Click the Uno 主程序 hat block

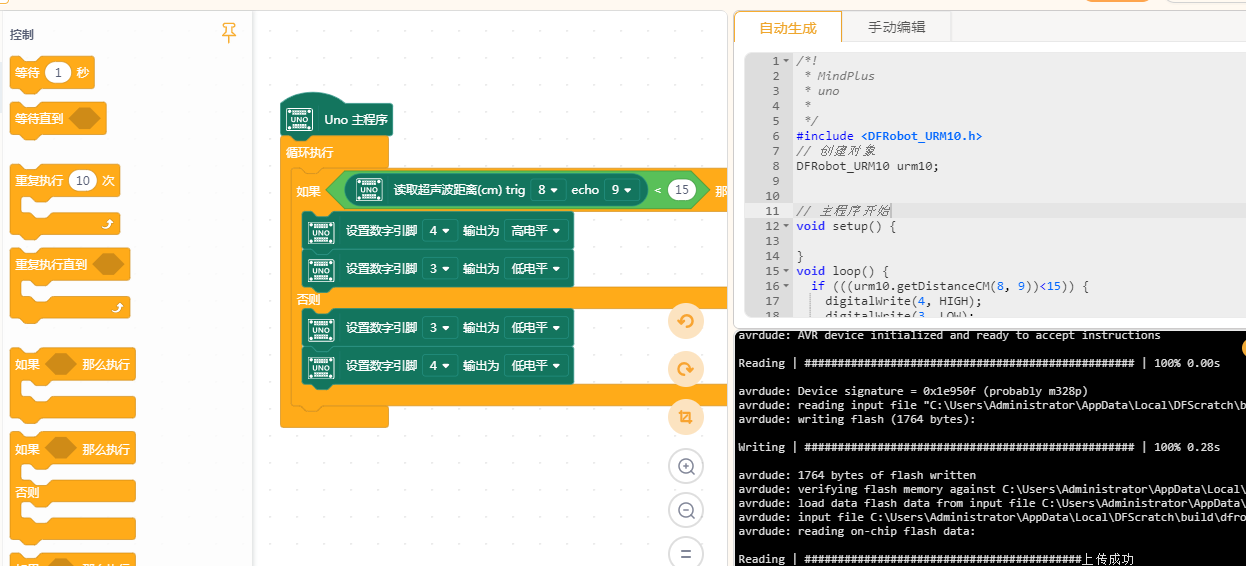click(336, 118)
